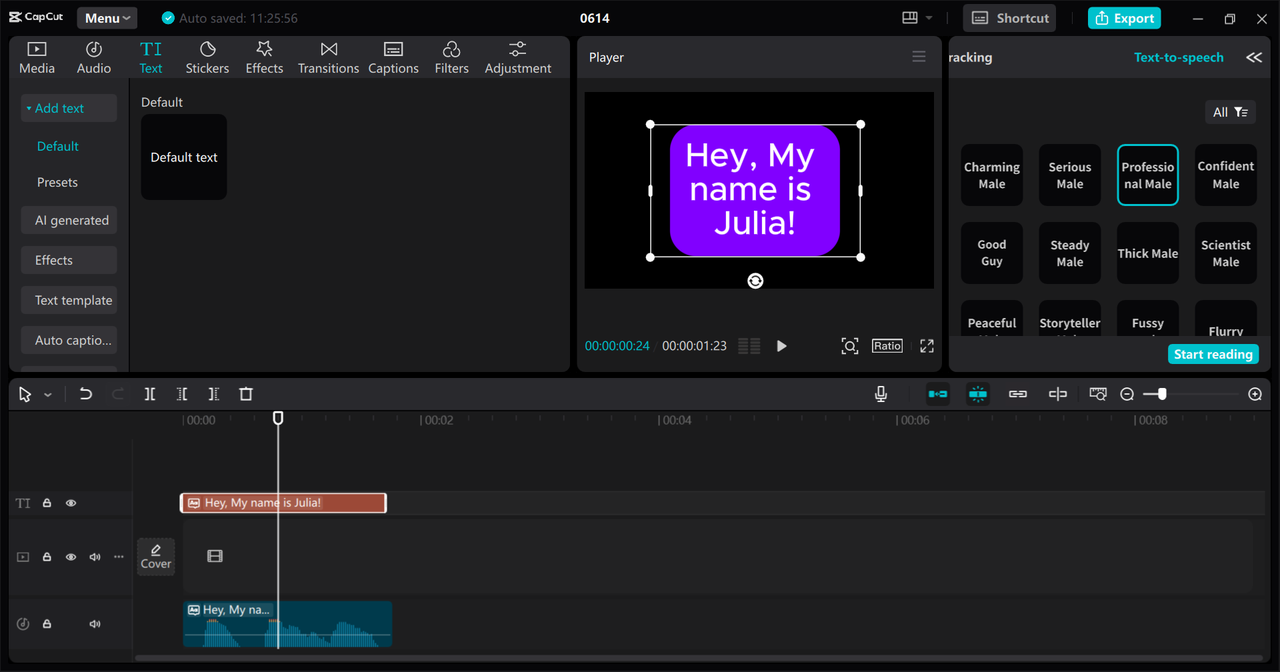The image size is (1280, 672).
Task: Lock the text track
Action: pos(47,503)
